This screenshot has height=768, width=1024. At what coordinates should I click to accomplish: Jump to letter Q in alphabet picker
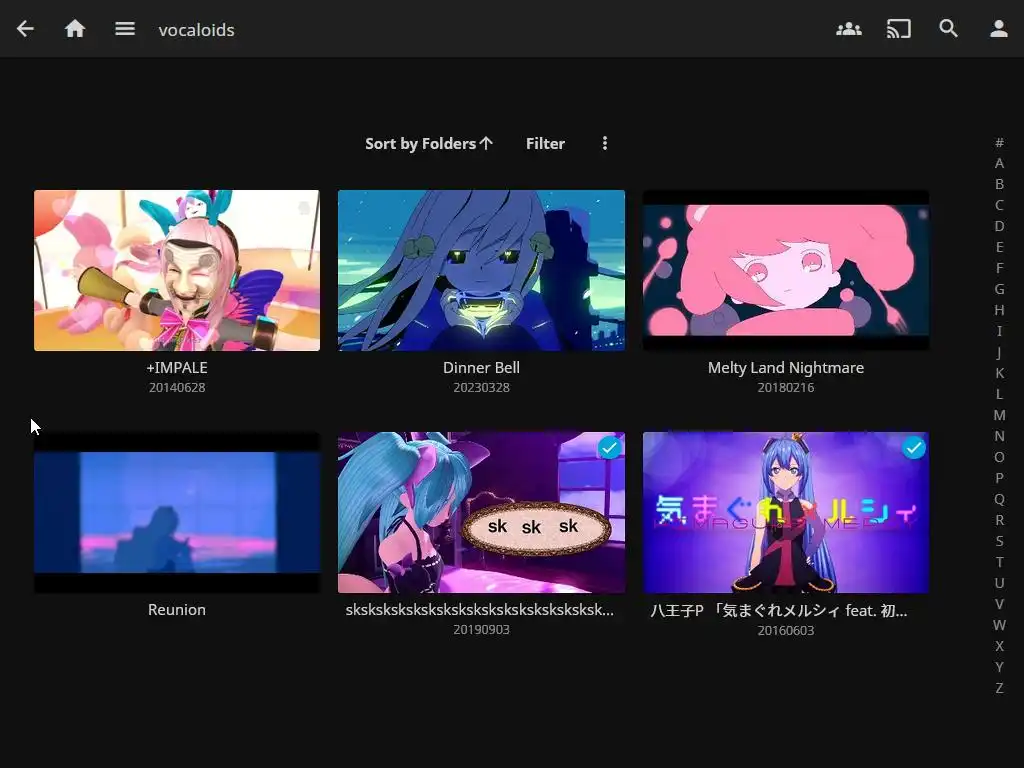(x=999, y=499)
